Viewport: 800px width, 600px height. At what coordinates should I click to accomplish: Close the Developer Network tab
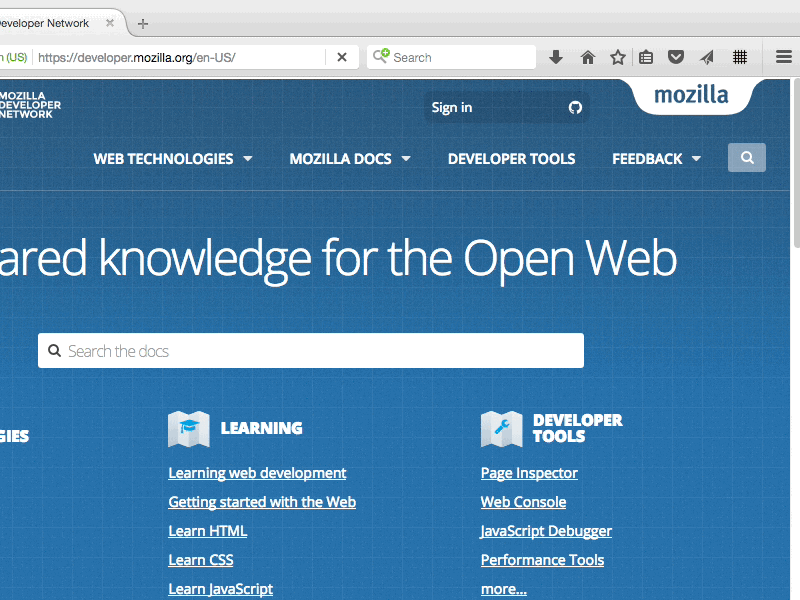coord(110,23)
